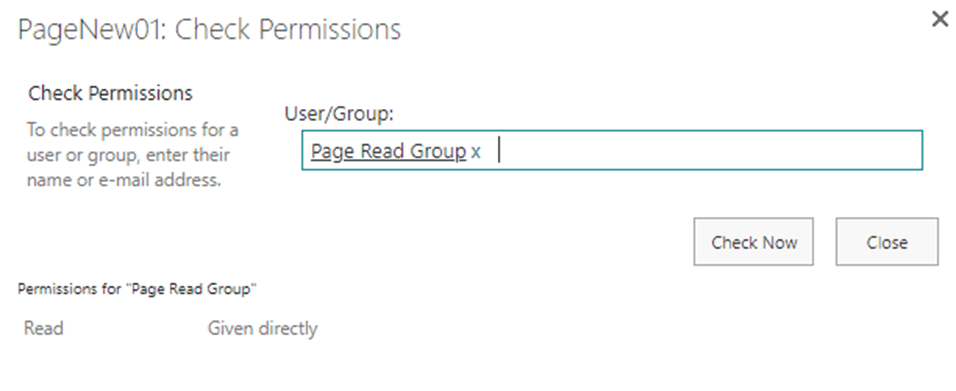Click quoted "Page Read Group" in results heading
Screen dimensions: 956x391
coord(191,289)
